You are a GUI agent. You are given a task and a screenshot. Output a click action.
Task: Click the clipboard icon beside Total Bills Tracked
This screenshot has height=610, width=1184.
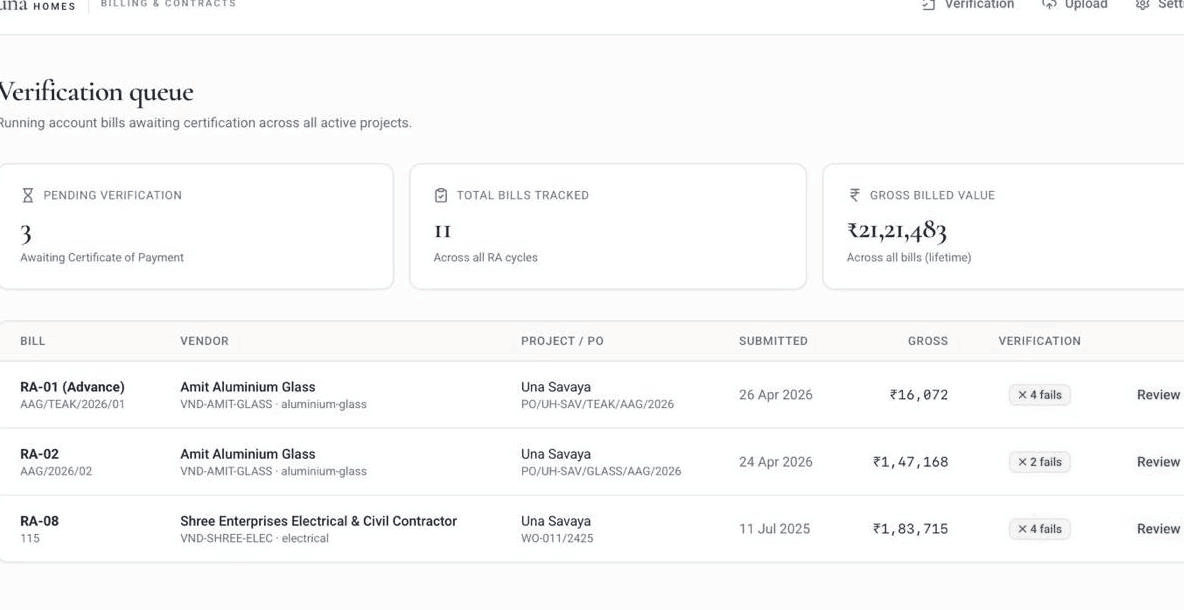click(x=441, y=196)
